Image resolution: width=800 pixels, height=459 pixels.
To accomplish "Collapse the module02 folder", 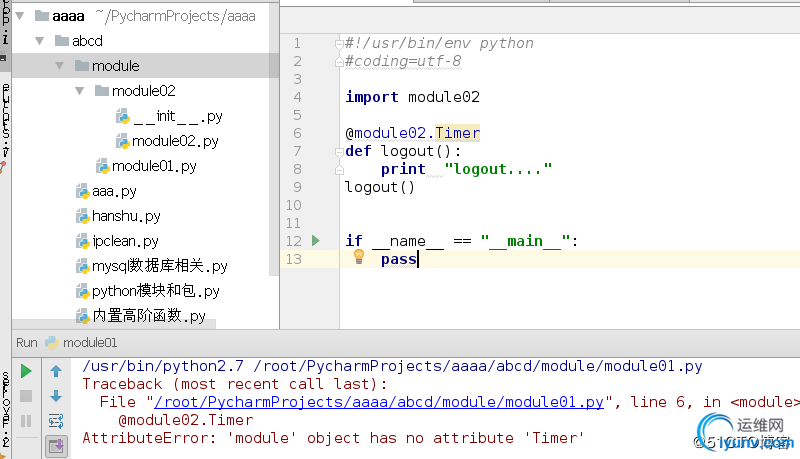I will (x=80, y=91).
